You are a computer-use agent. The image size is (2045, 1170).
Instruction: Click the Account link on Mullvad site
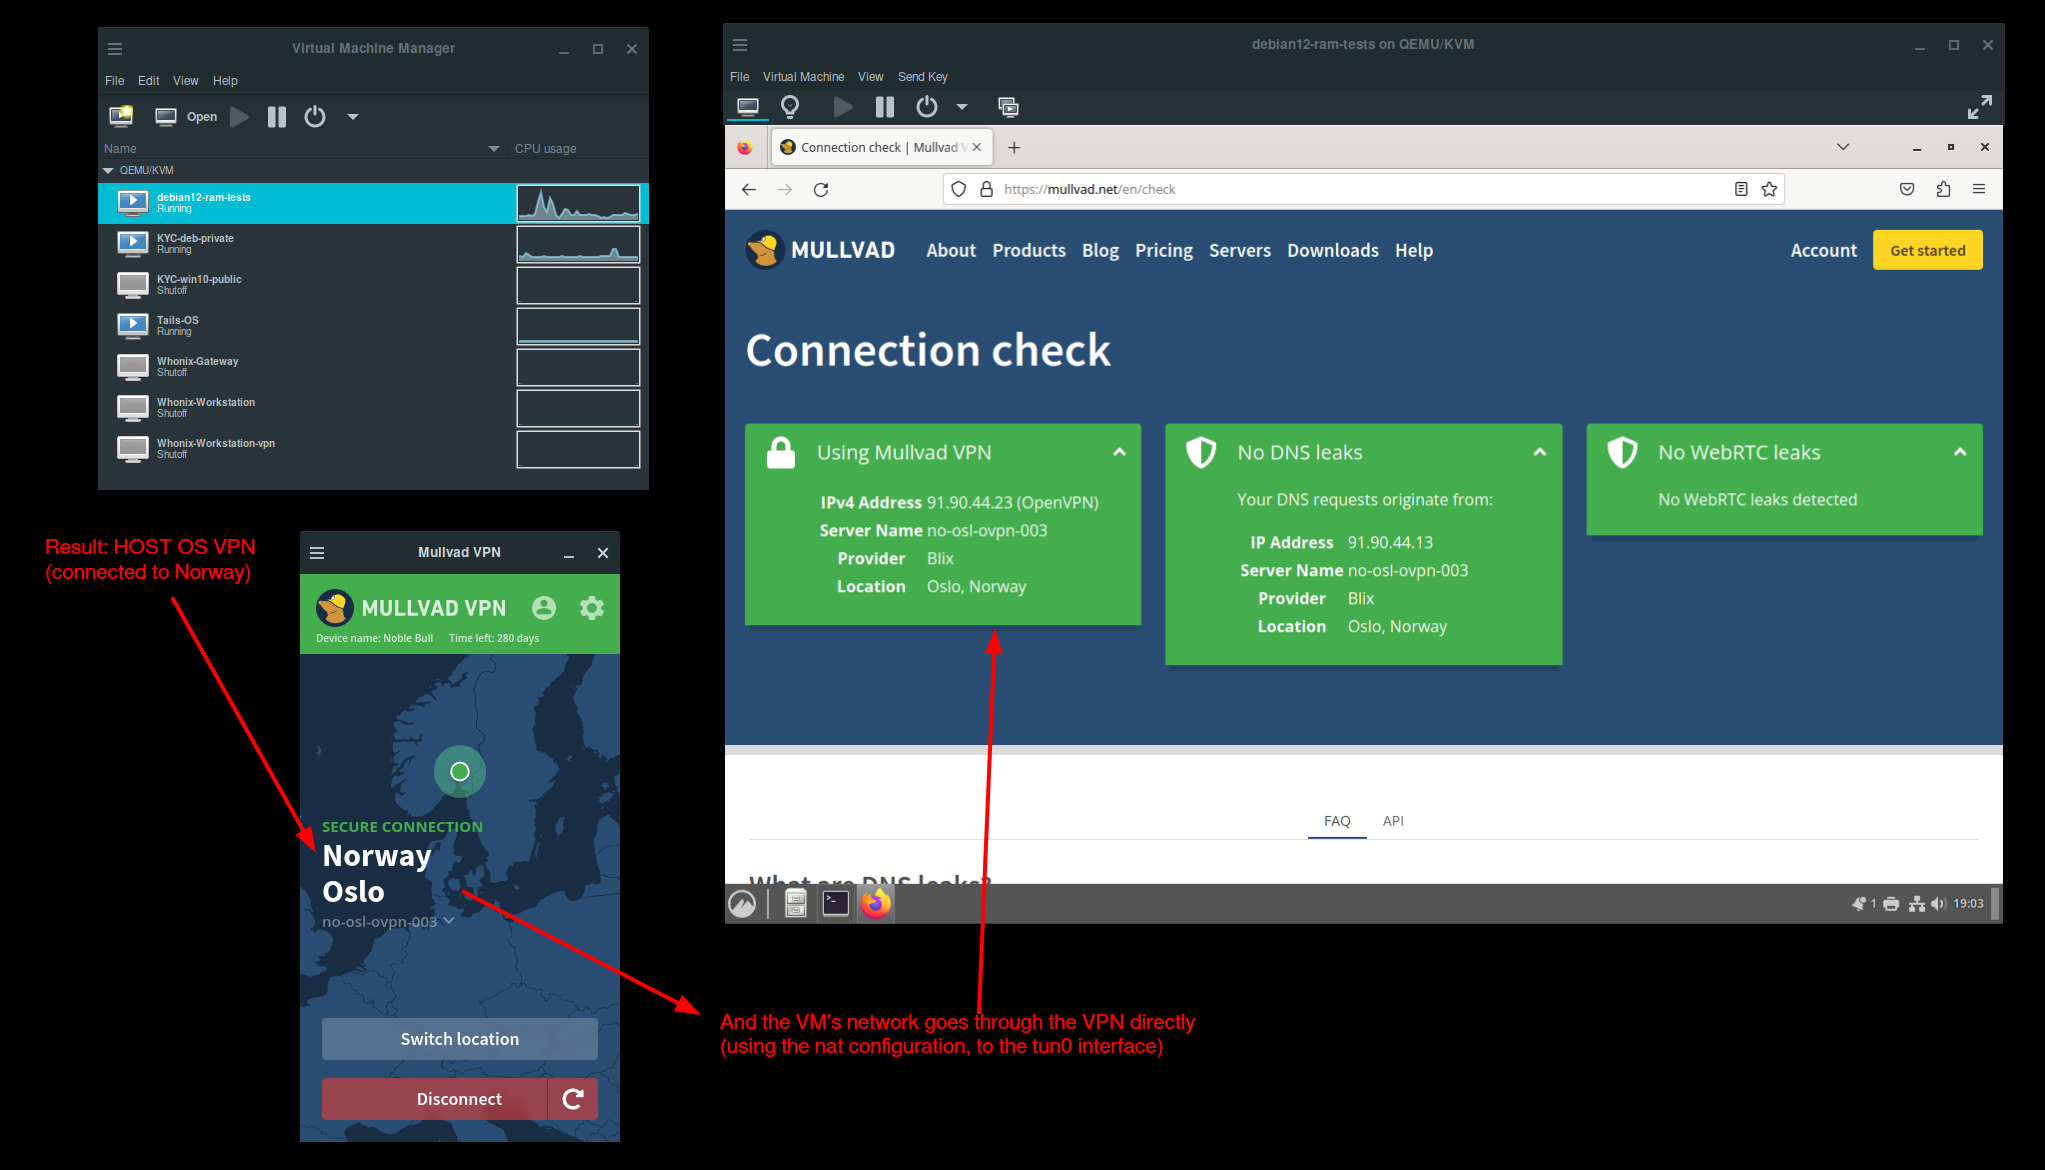(1823, 251)
